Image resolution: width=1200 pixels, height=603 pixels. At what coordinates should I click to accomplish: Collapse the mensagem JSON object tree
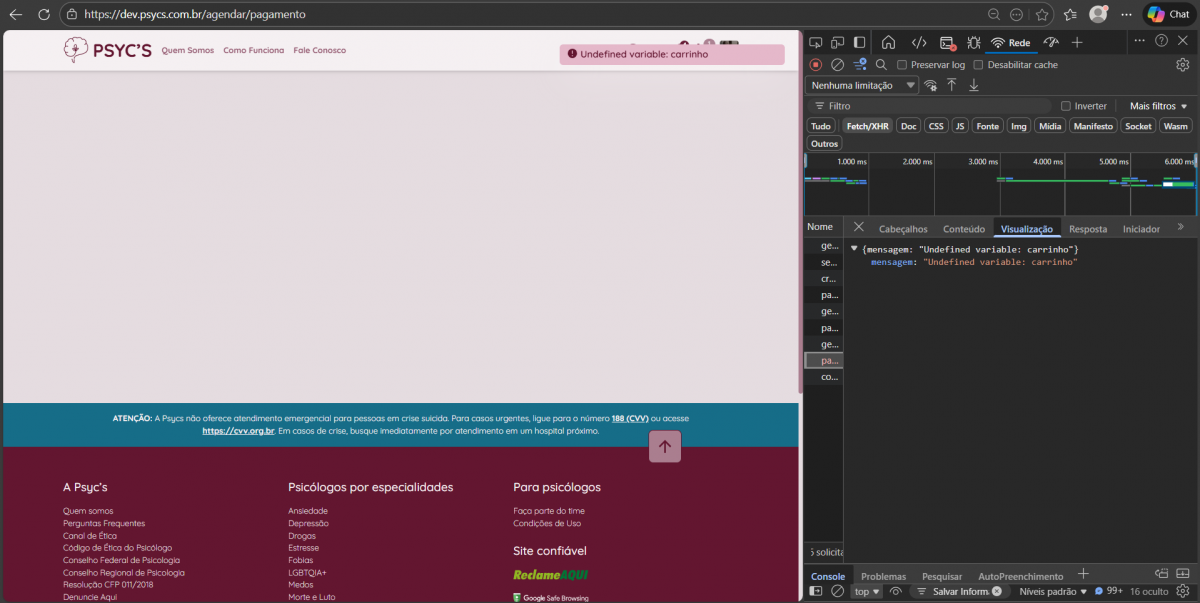(854, 249)
